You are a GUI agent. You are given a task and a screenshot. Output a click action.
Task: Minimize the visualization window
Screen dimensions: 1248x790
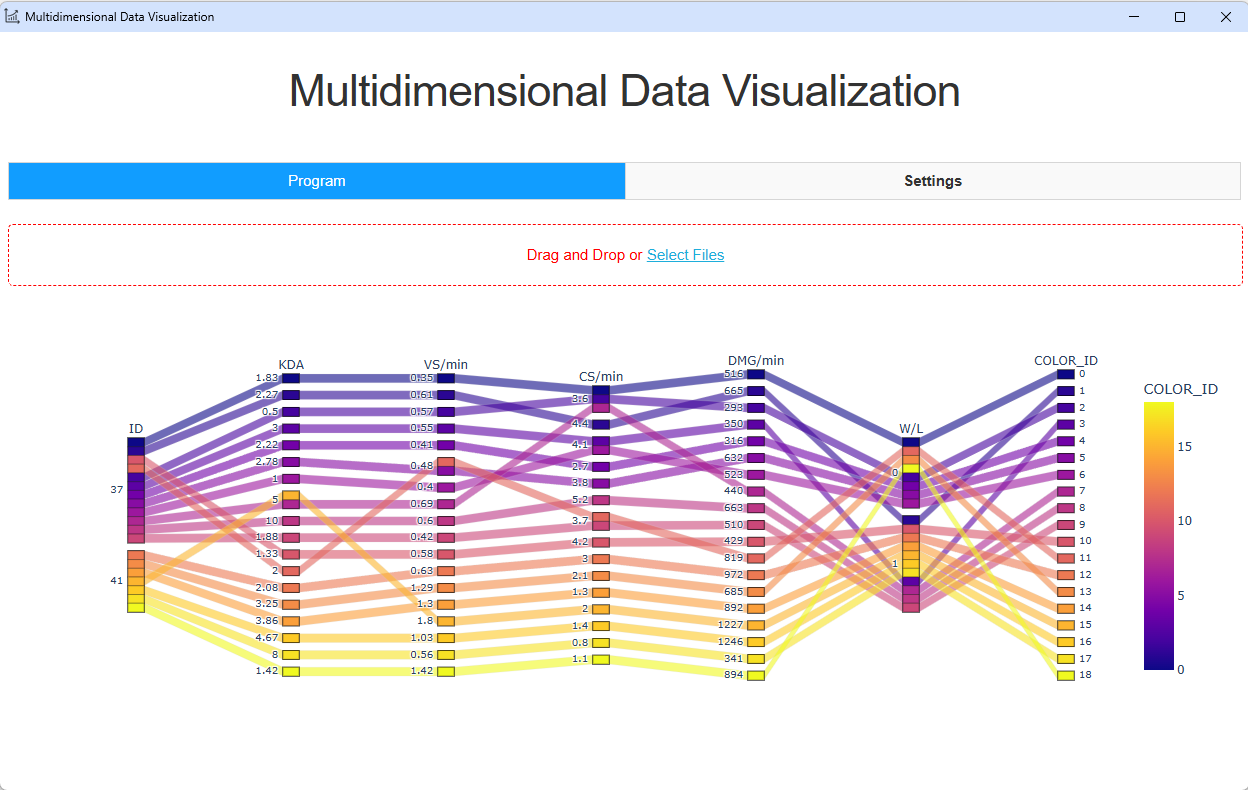tap(1134, 17)
